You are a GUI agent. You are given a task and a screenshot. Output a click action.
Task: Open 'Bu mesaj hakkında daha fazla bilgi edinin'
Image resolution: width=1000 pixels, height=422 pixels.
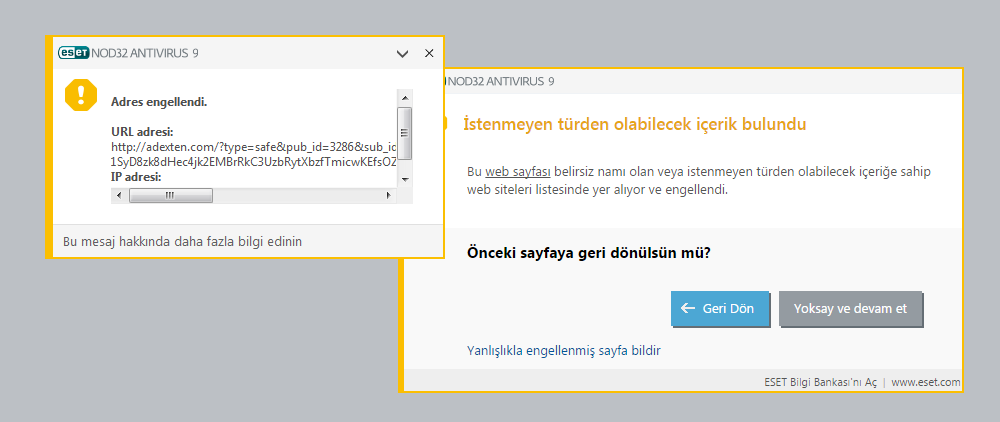click(x=182, y=242)
